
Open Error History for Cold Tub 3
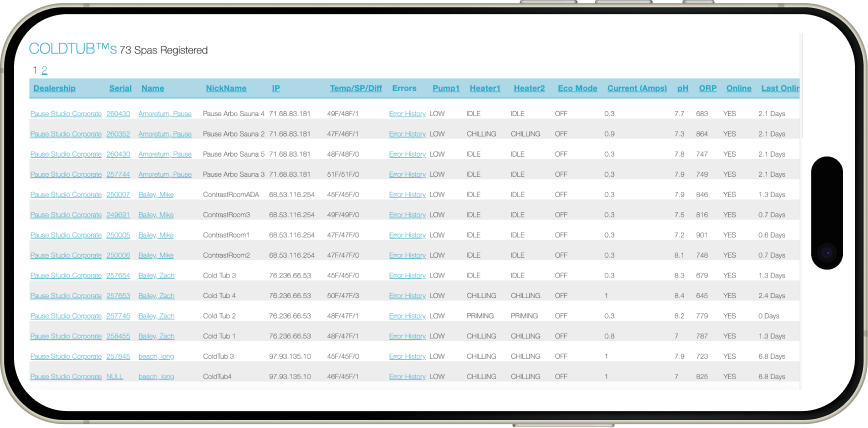407,276
